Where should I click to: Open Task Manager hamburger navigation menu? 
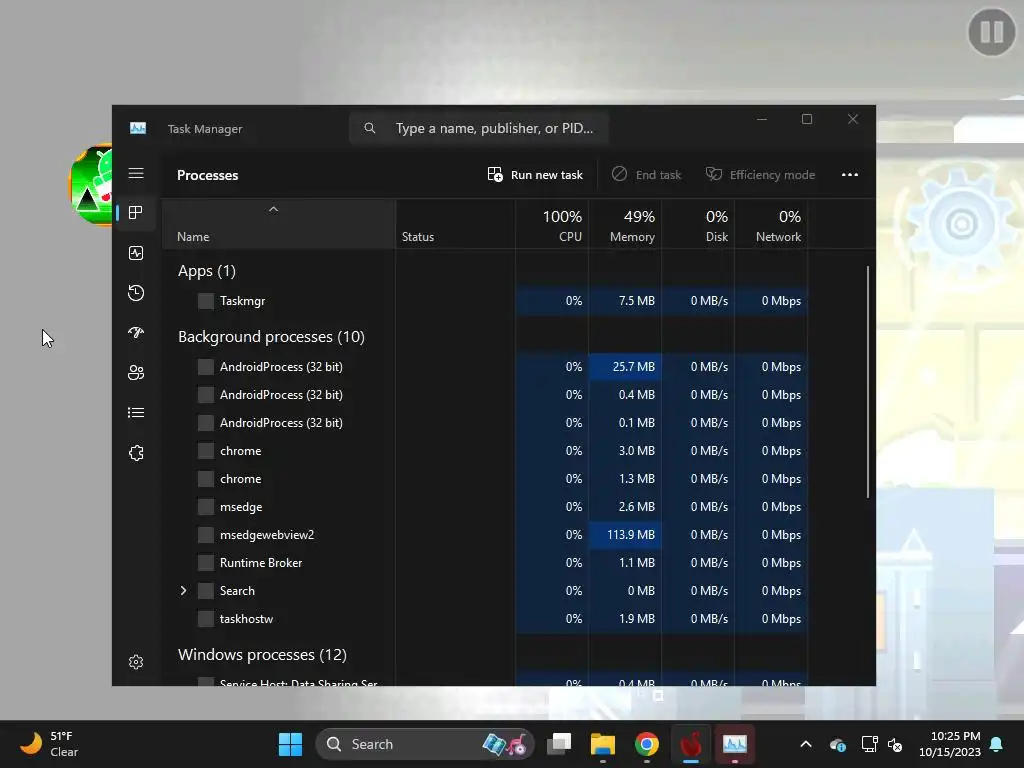pos(136,173)
